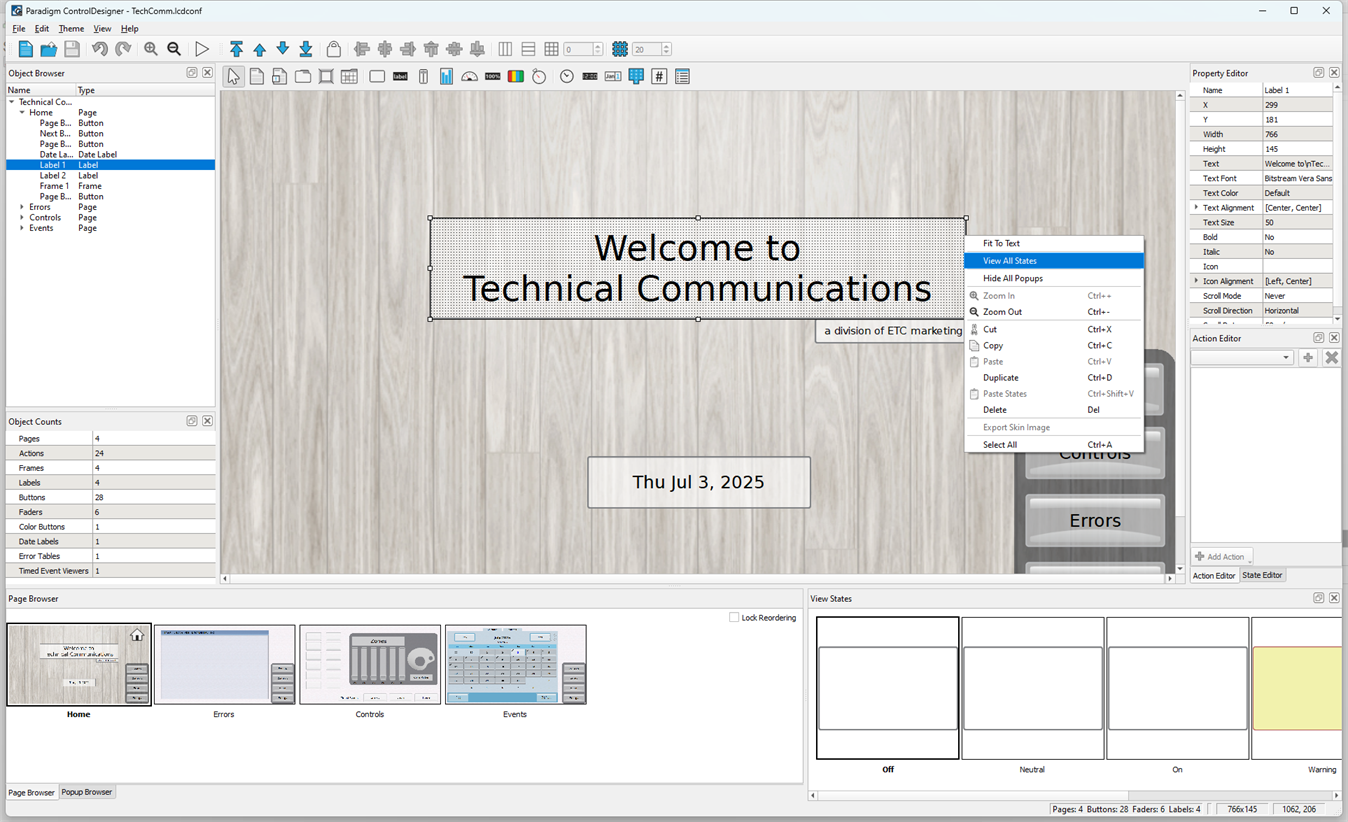Click the Add Action button
This screenshot has width=1348, height=822.
pyautogui.click(x=1220, y=557)
